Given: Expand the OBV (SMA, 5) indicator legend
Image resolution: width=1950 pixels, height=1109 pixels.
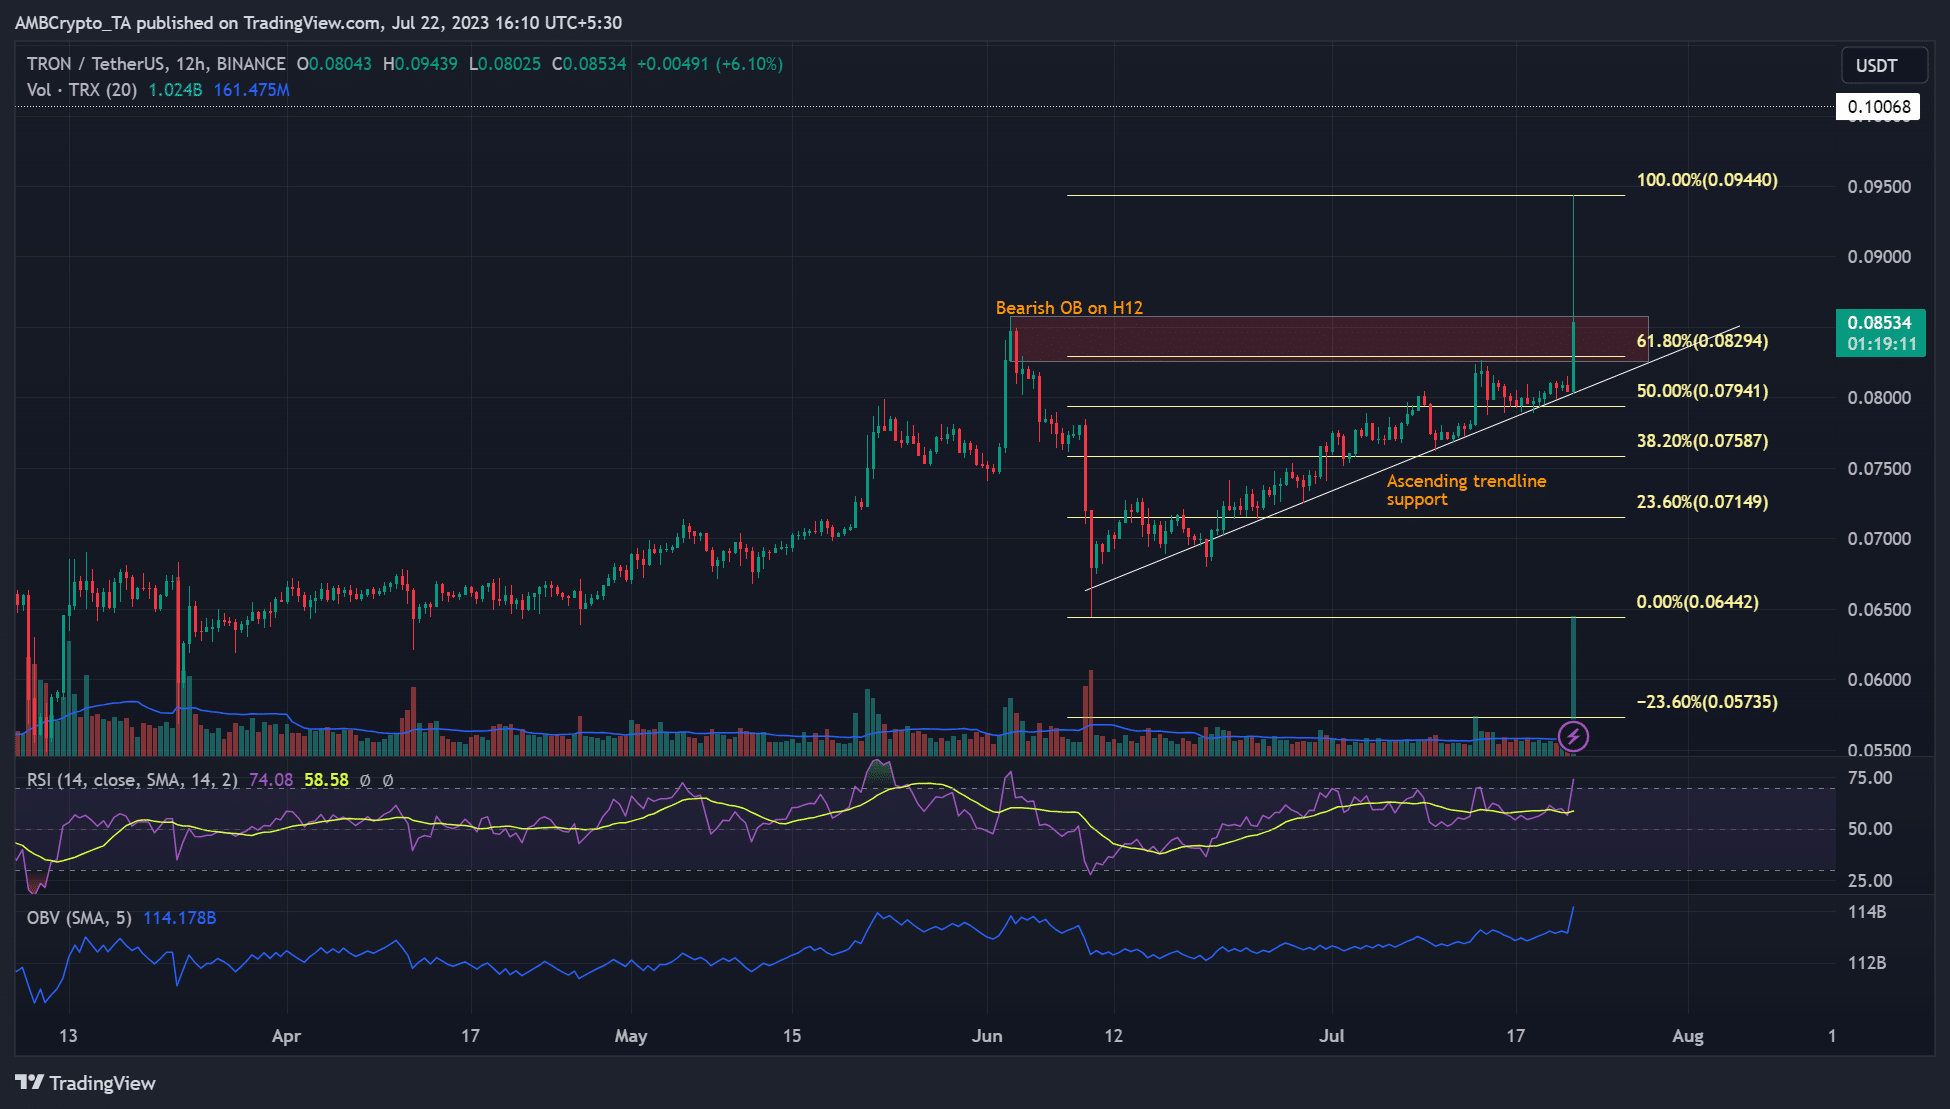Looking at the screenshot, I should 79,918.
